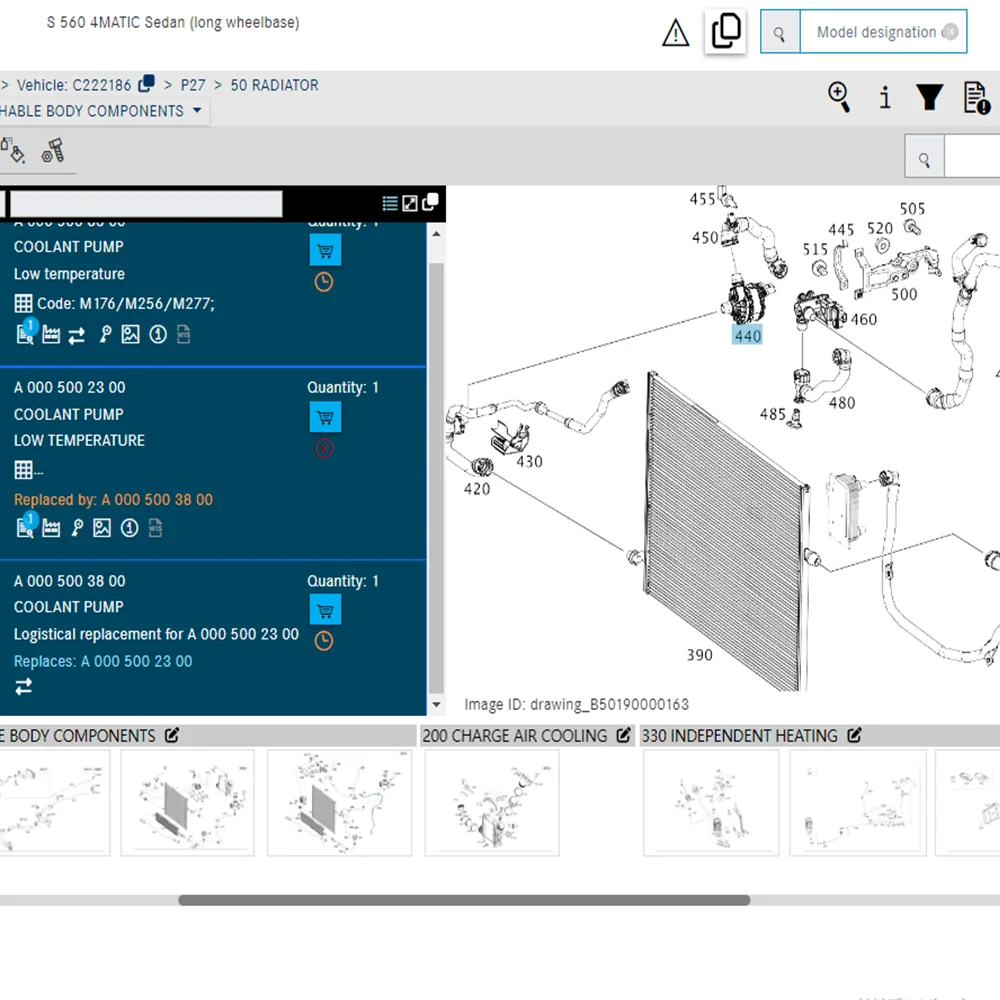
Task: Select callout 430 in the drawing
Action: pyautogui.click(x=529, y=462)
